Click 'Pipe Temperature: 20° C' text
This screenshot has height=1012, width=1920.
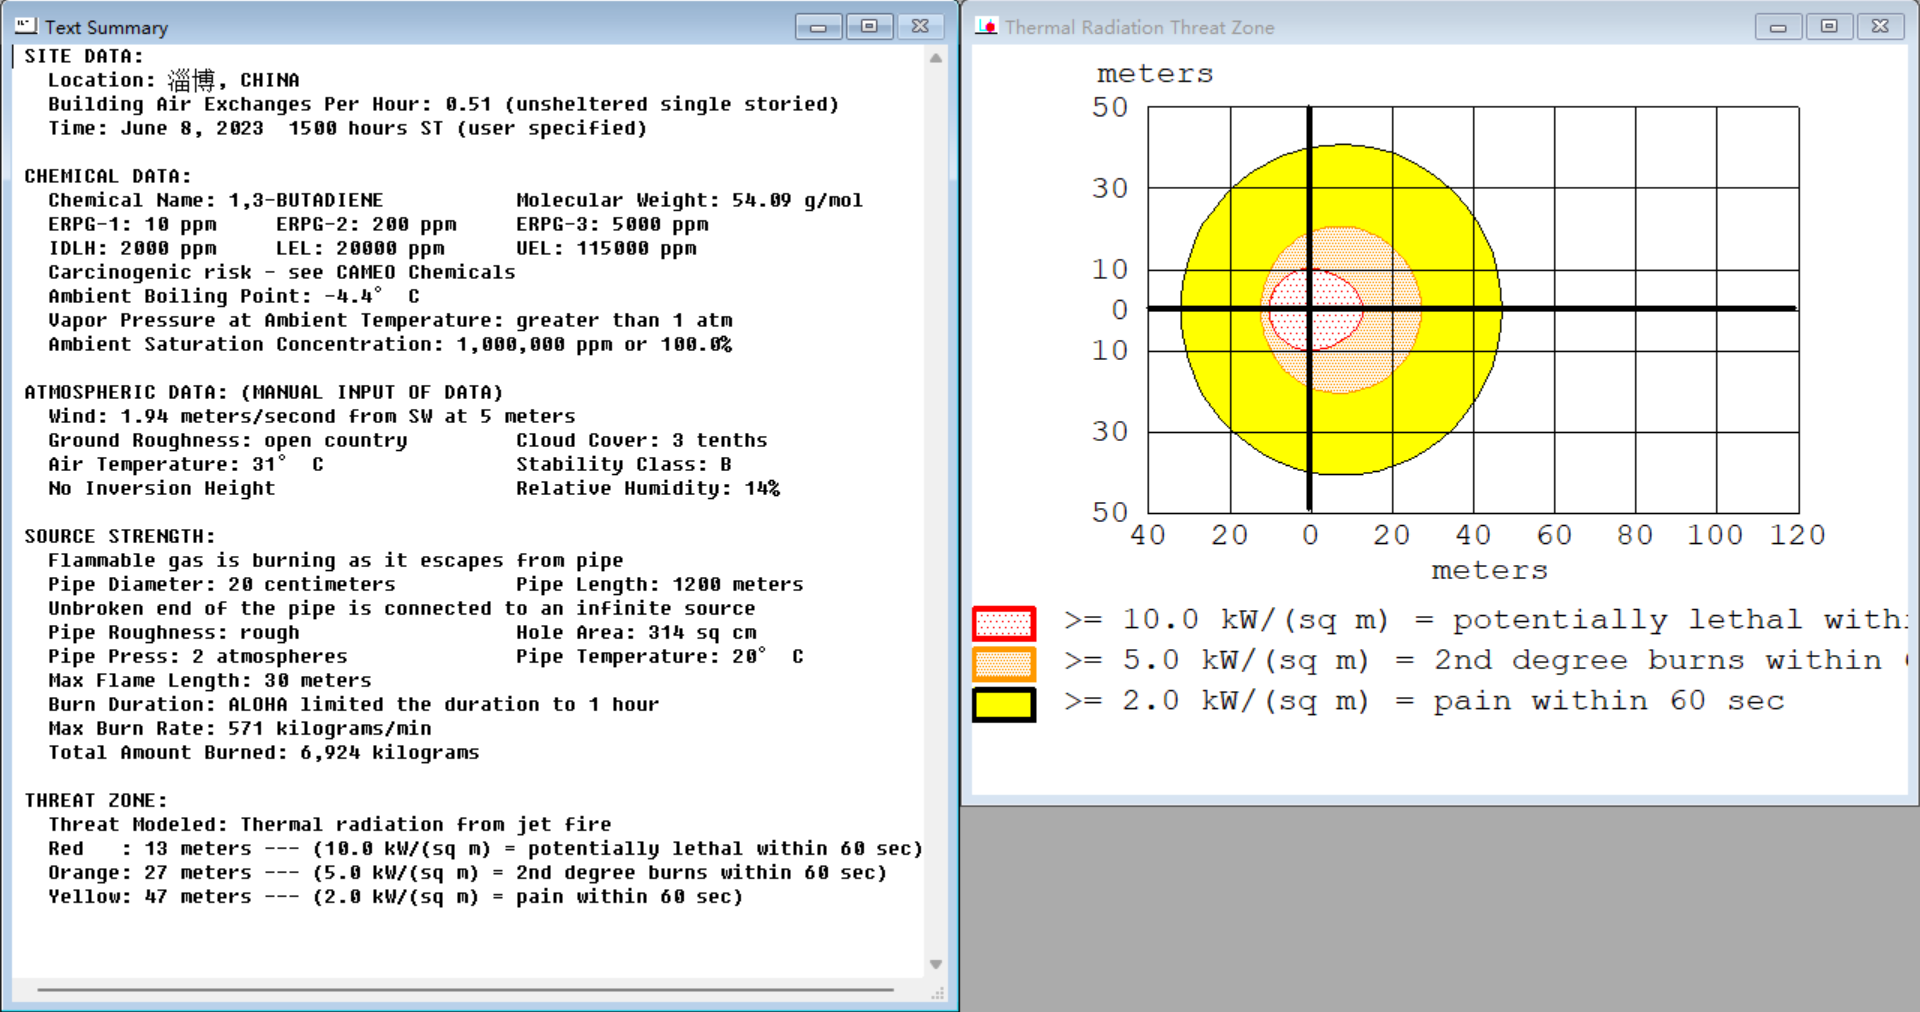point(660,656)
